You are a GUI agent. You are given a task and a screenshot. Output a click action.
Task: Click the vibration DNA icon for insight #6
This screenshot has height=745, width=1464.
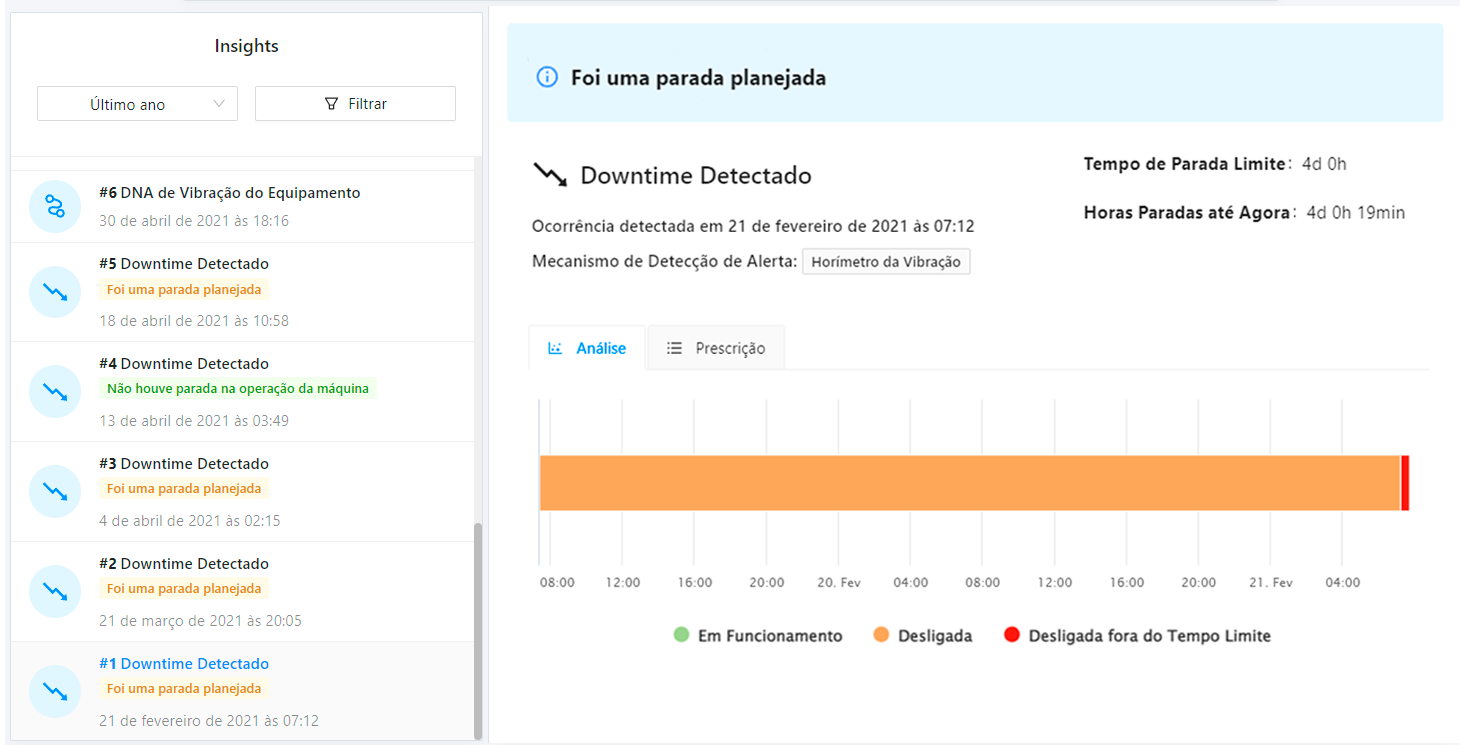click(55, 207)
